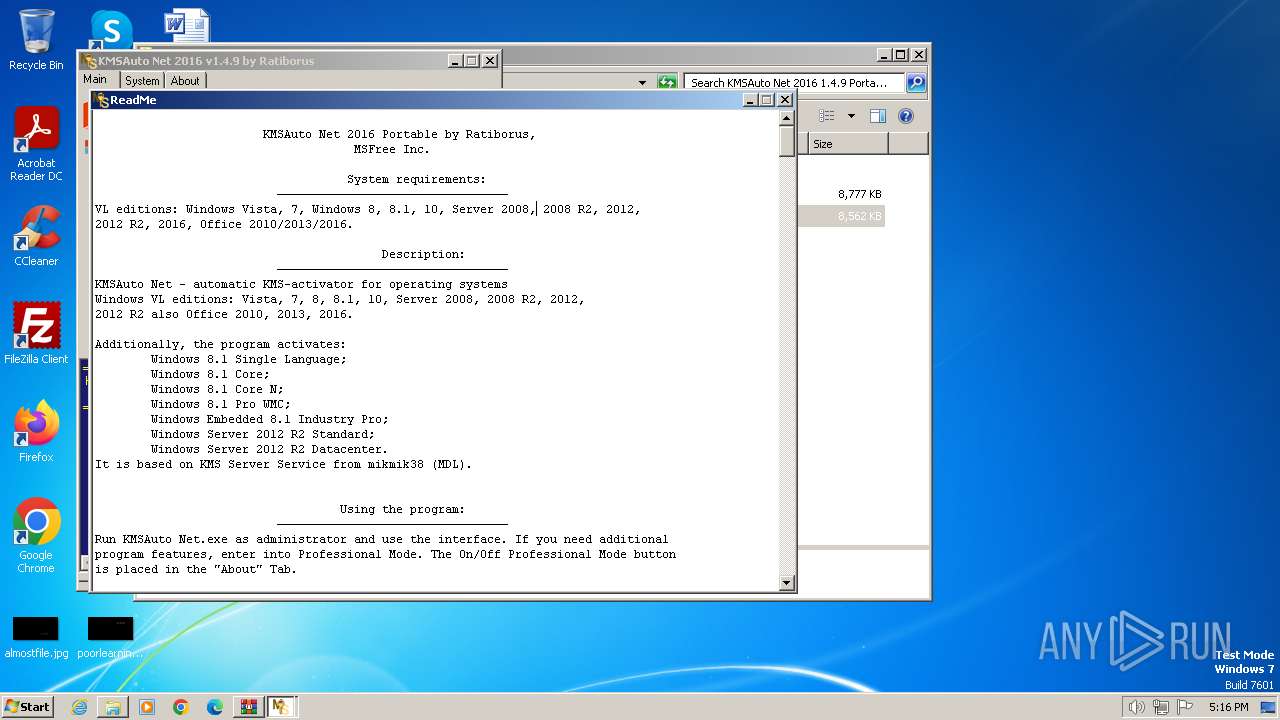
Task: Click the ReadMe window title bar
Action: [420, 100]
